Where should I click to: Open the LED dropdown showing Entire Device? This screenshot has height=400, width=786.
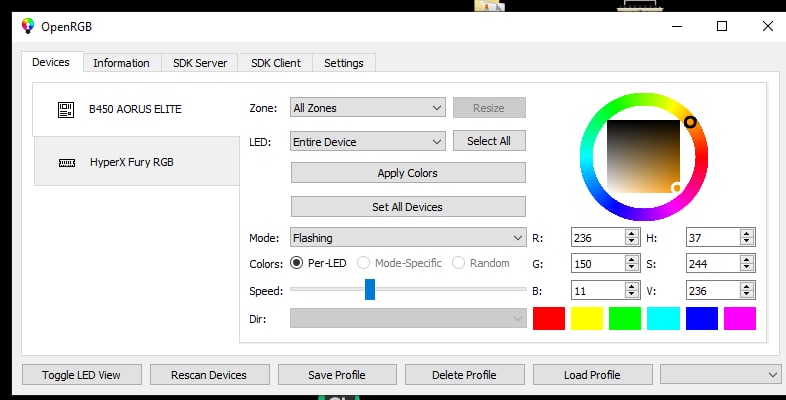pyautogui.click(x=367, y=142)
